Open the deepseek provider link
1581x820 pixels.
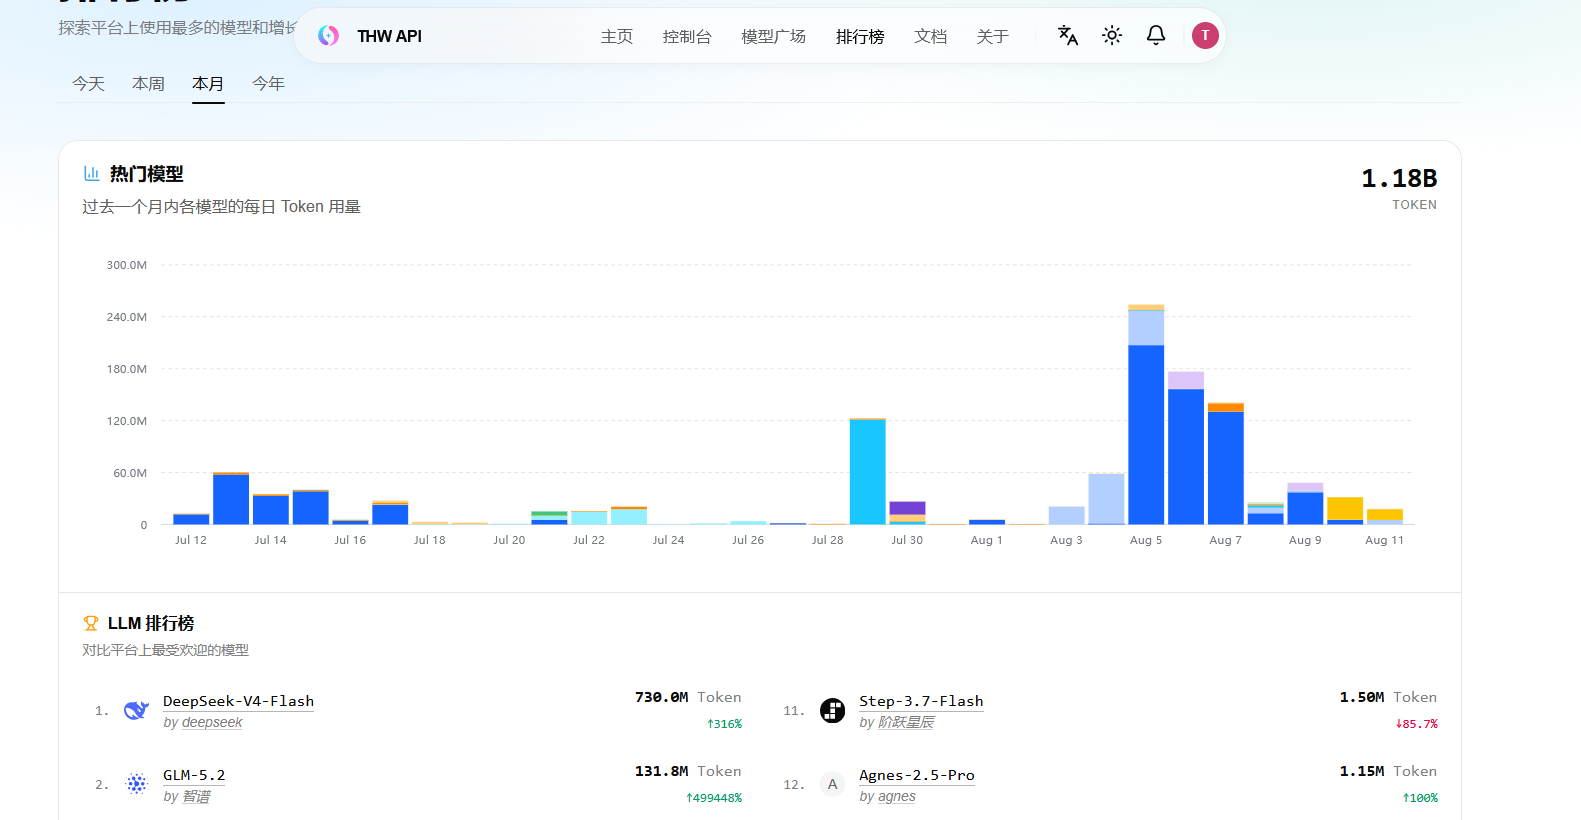[x=212, y=722]
